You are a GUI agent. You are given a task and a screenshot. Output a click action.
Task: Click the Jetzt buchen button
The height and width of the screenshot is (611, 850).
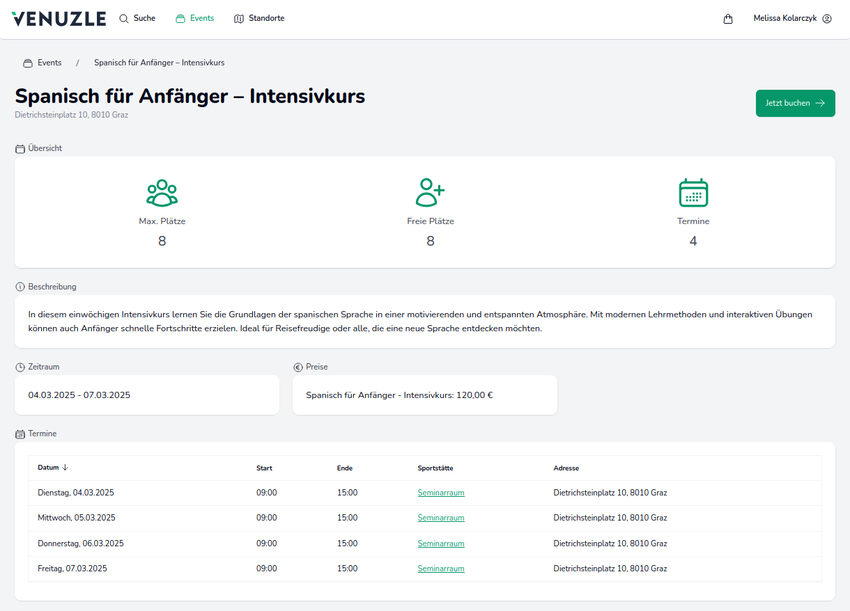[x=794, y=103]
